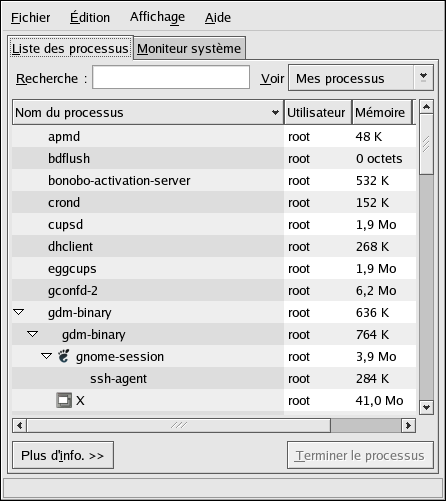Open the Fichier menu
The image size is (446, 501).
point(30,17)
